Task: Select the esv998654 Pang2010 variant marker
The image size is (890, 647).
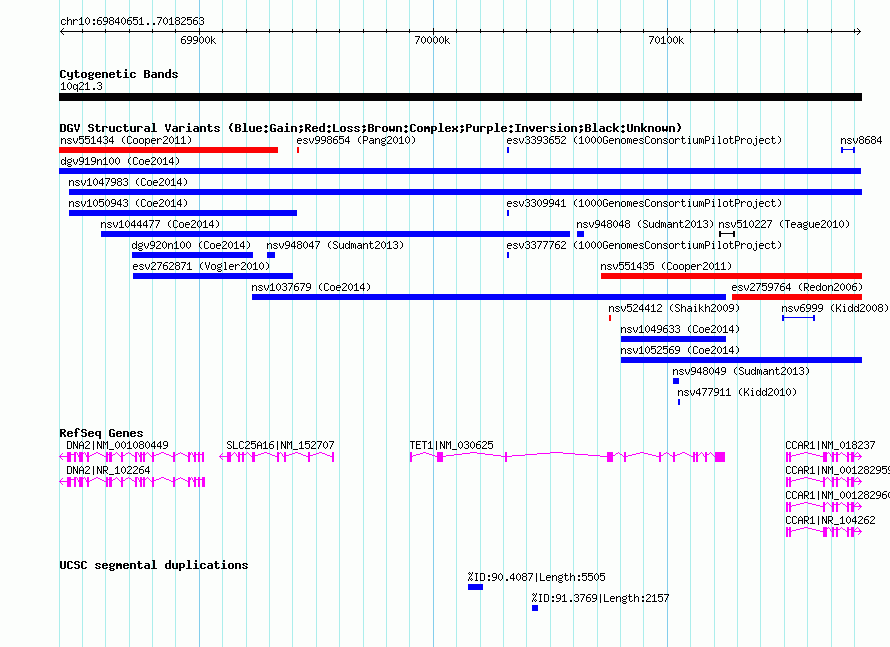Action: (x=298, y=150)
